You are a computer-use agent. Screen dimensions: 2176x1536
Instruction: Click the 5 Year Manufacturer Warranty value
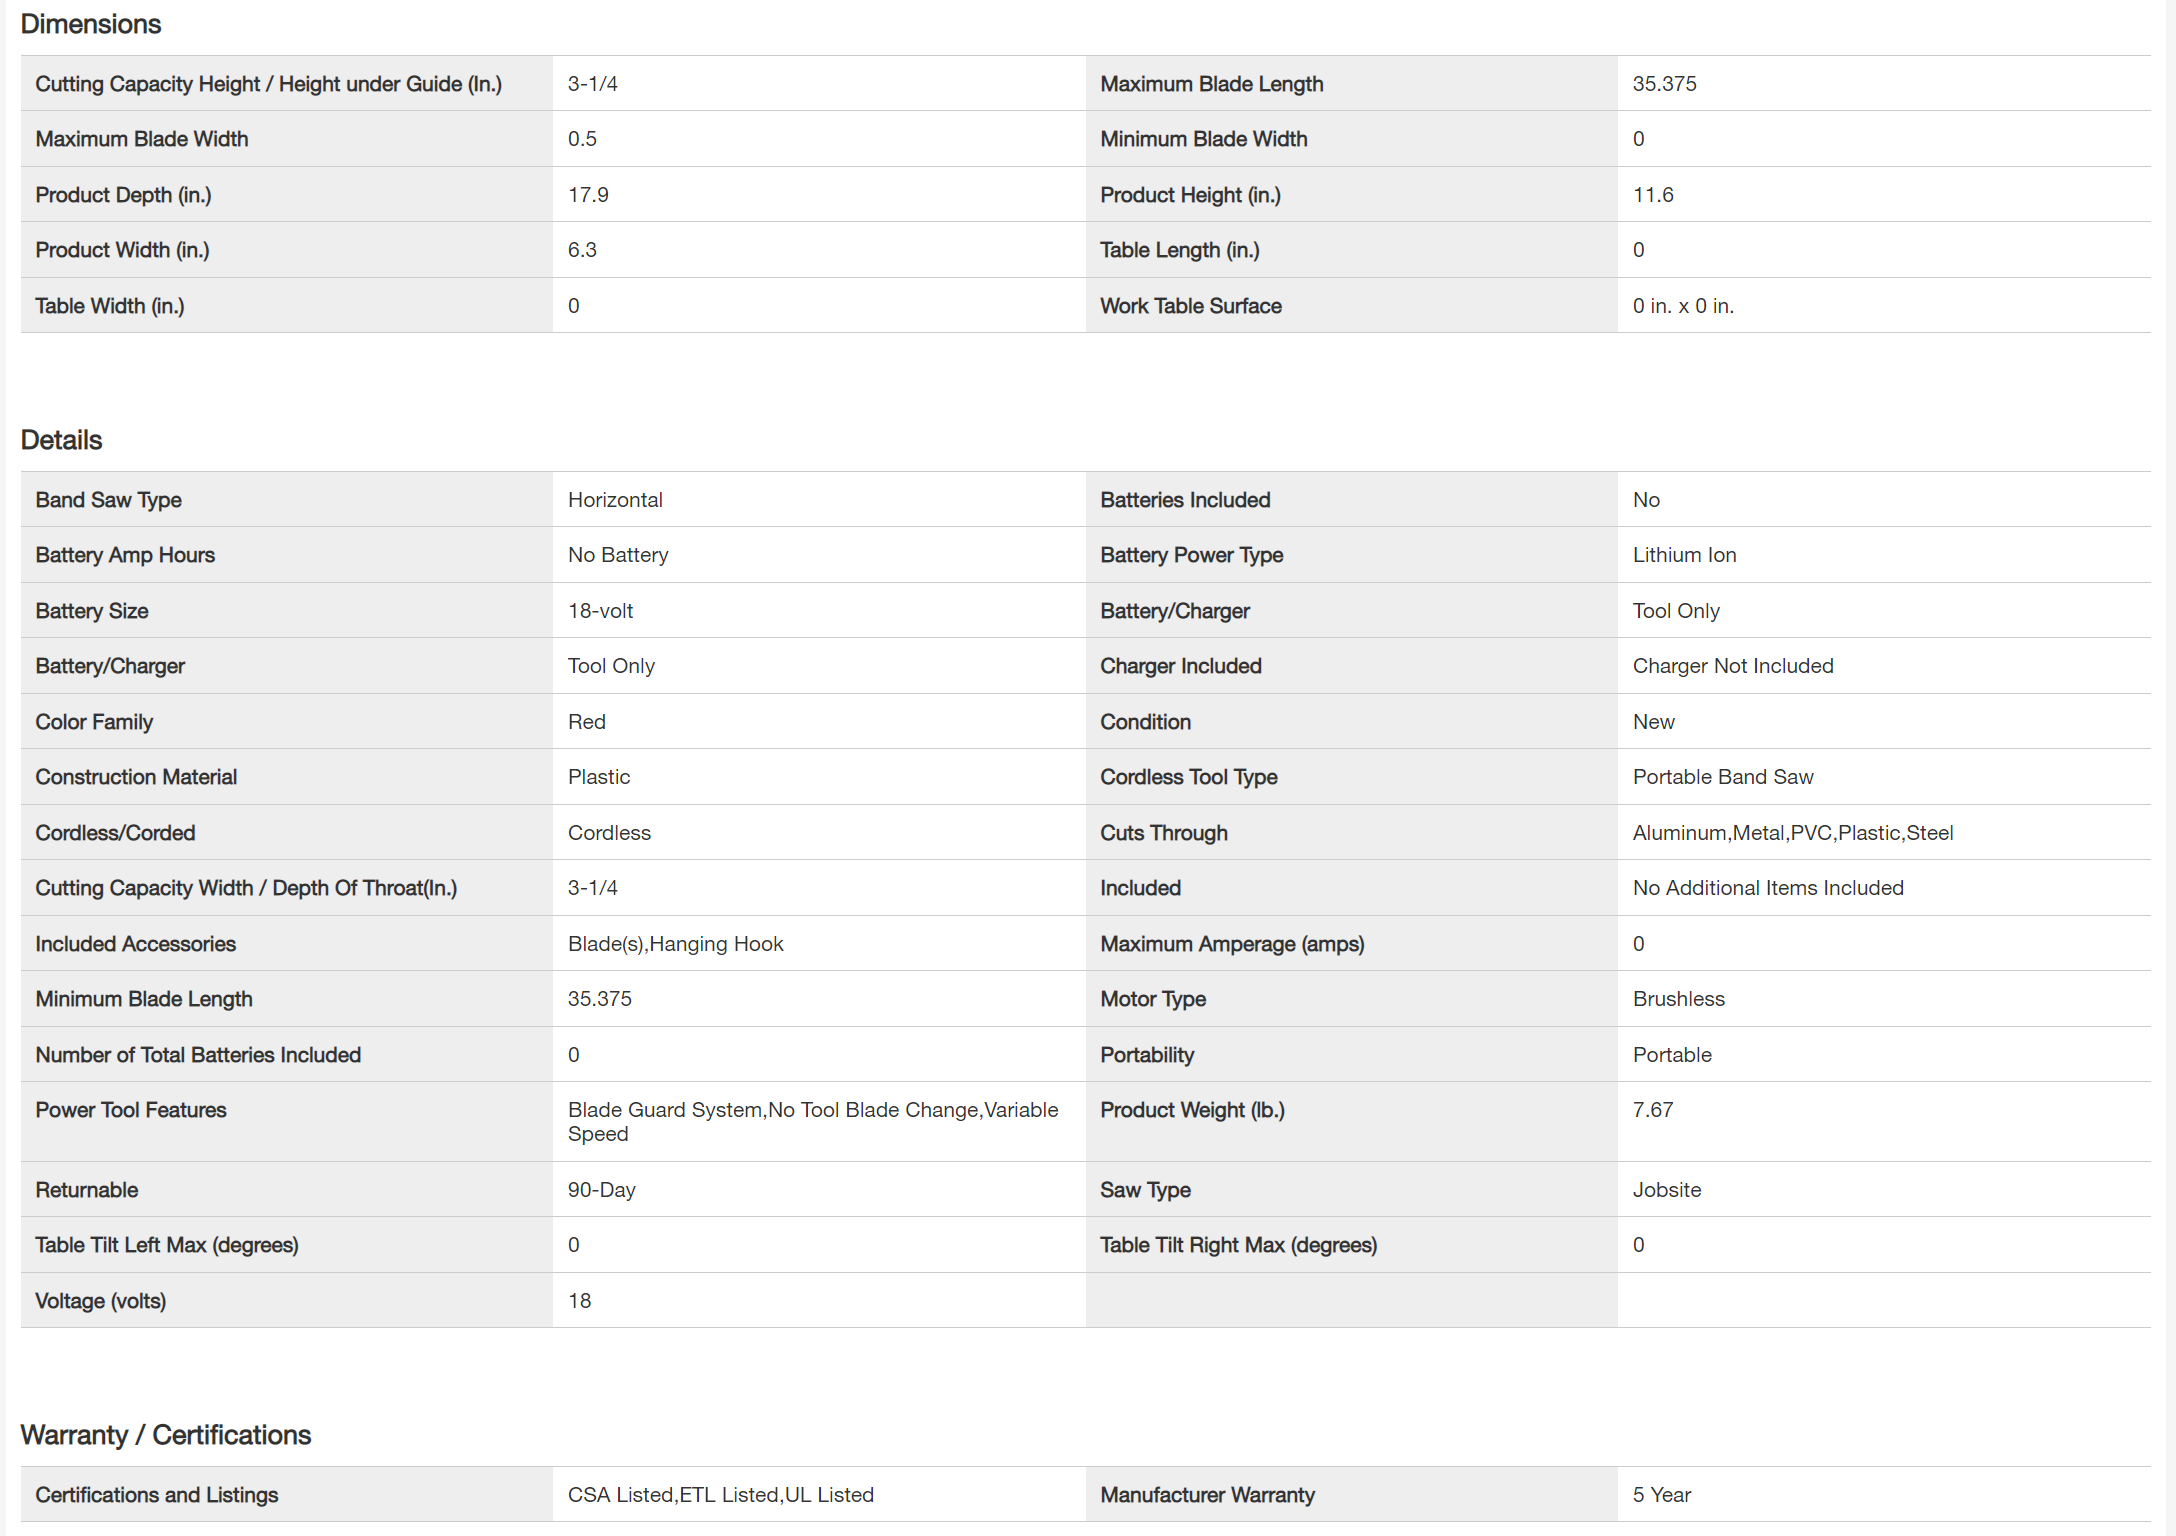click(1662, 1495)
